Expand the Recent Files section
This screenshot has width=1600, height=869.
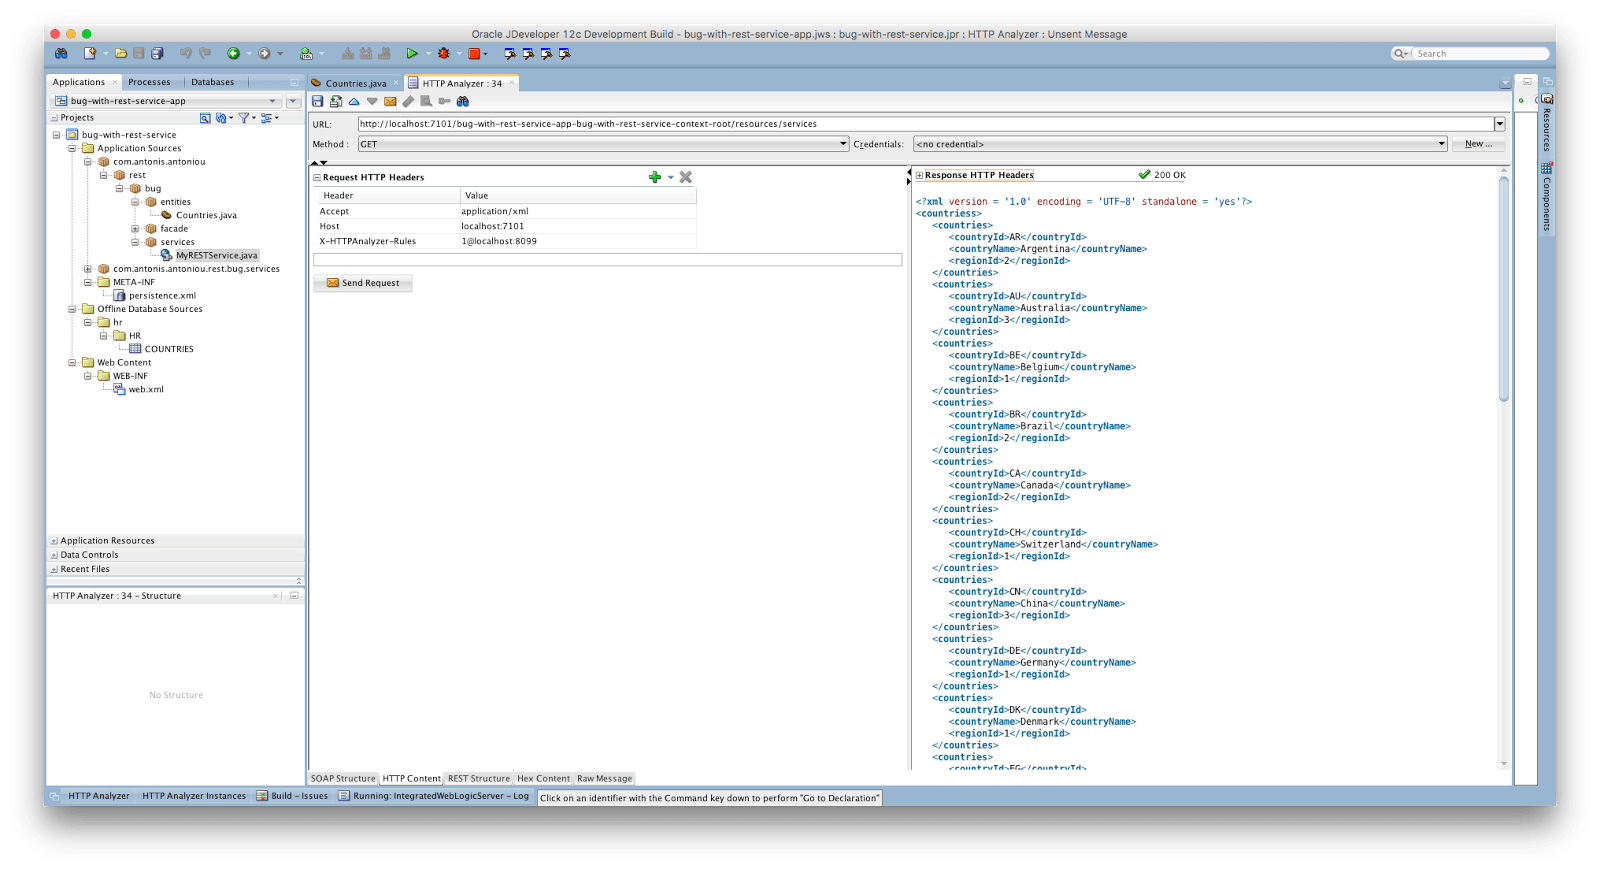pos(54,569)
